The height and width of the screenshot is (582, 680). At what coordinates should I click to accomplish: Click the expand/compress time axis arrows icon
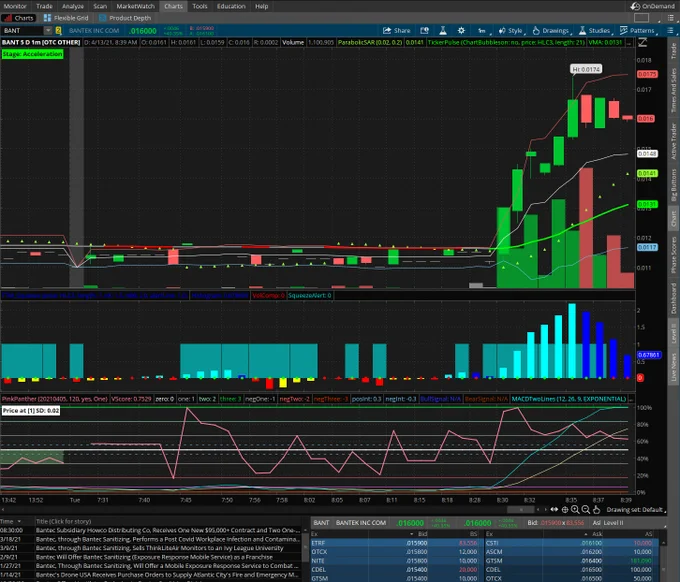(554, 510)
